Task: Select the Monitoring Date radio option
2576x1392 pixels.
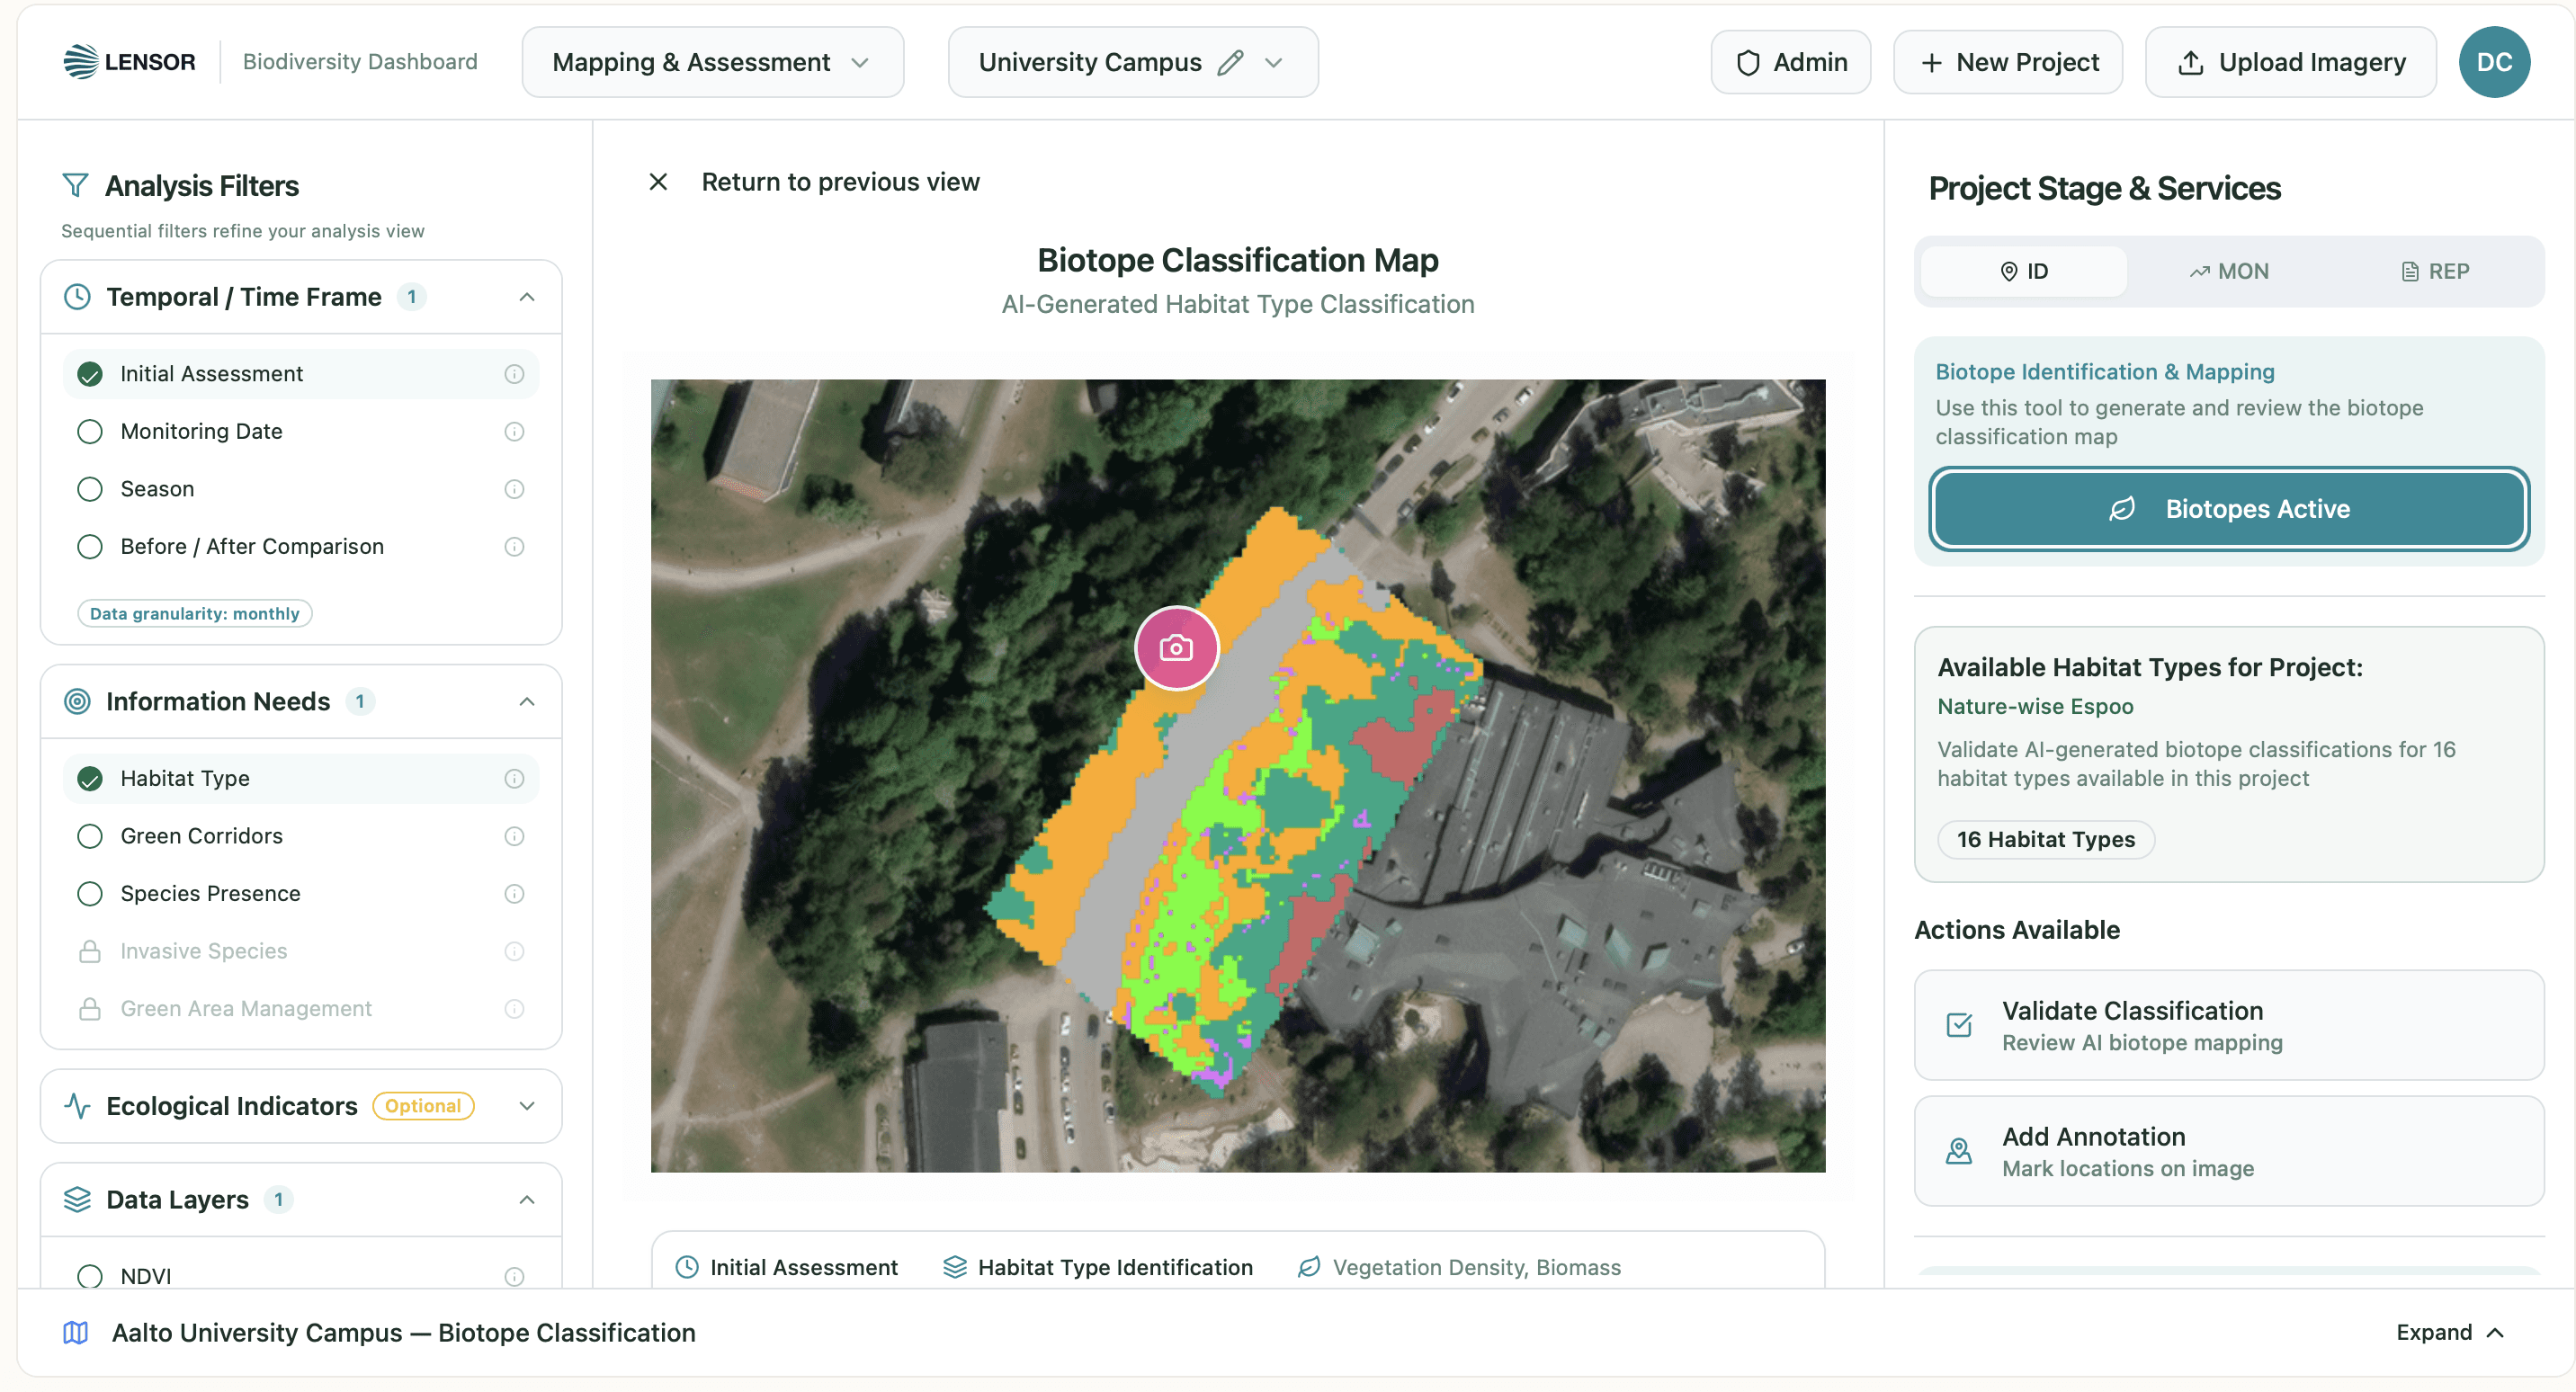Action: [x=90, y=431]
